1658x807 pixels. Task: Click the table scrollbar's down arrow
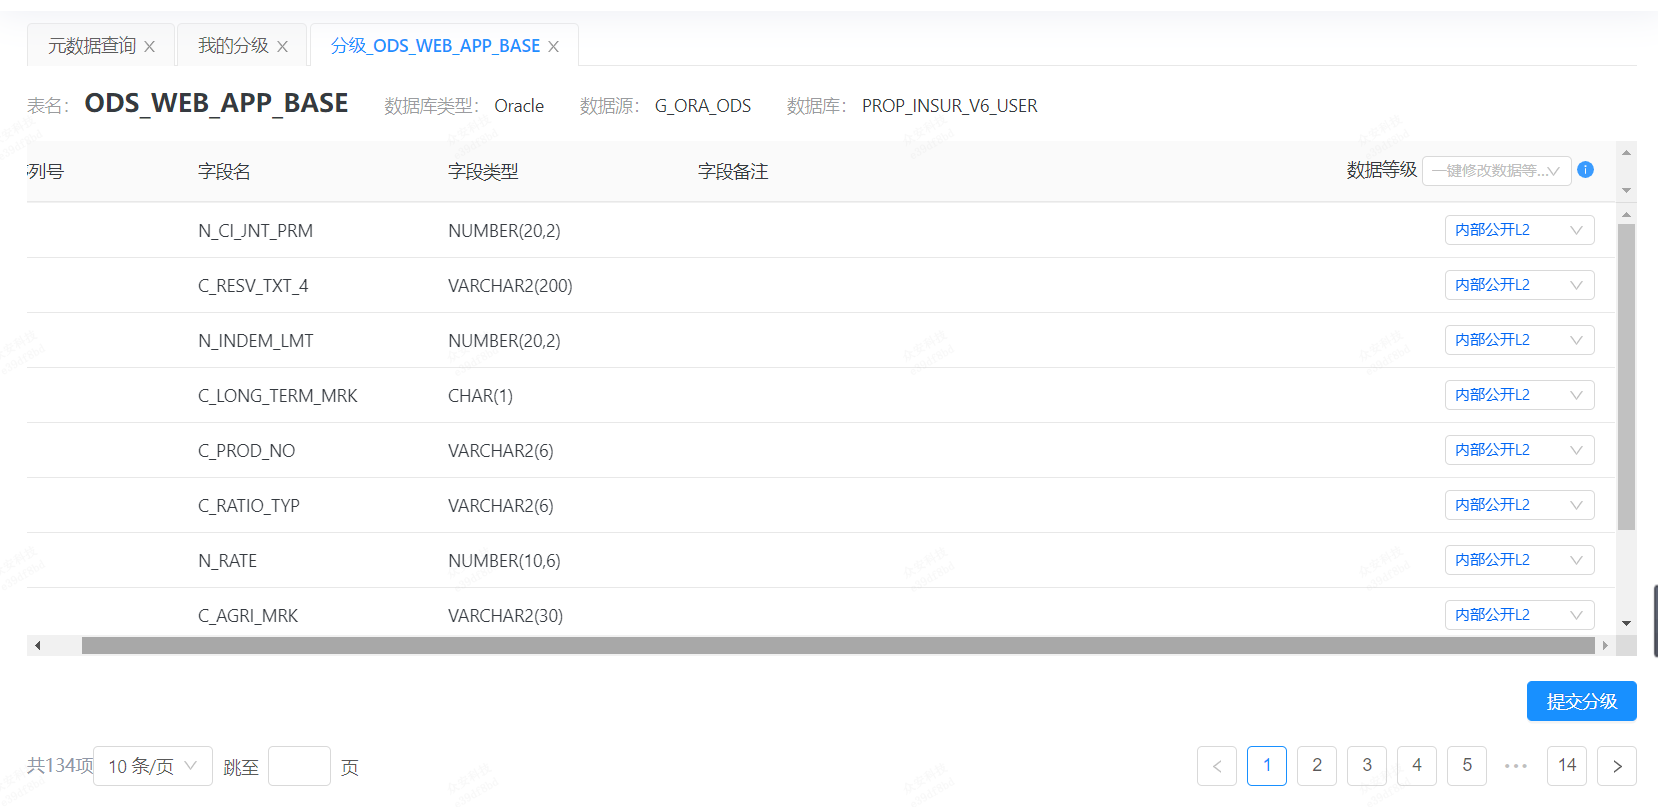click(1627, 623)
